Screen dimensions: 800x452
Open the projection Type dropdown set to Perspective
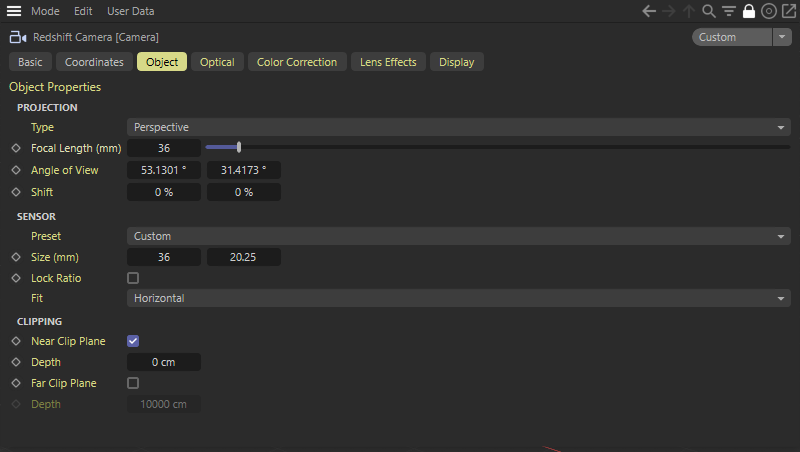click(x=459, y=127)
